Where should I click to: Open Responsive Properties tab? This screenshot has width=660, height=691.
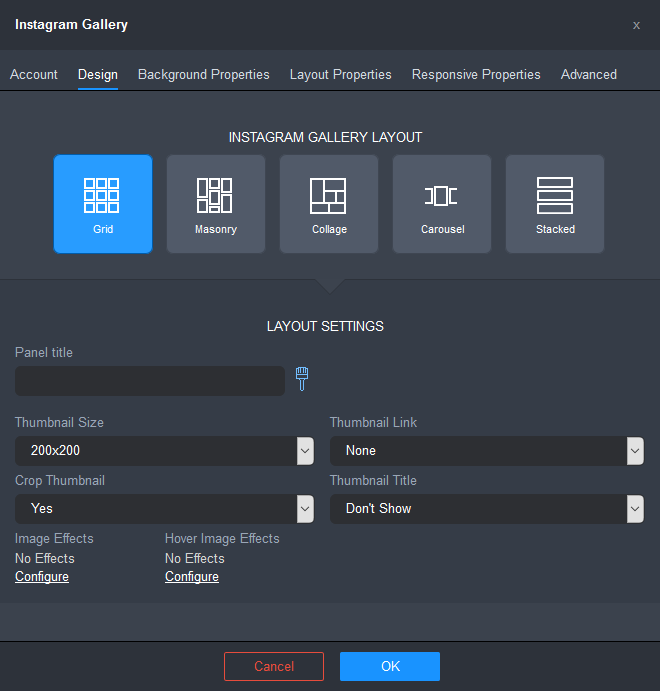[x=476, y=74]
